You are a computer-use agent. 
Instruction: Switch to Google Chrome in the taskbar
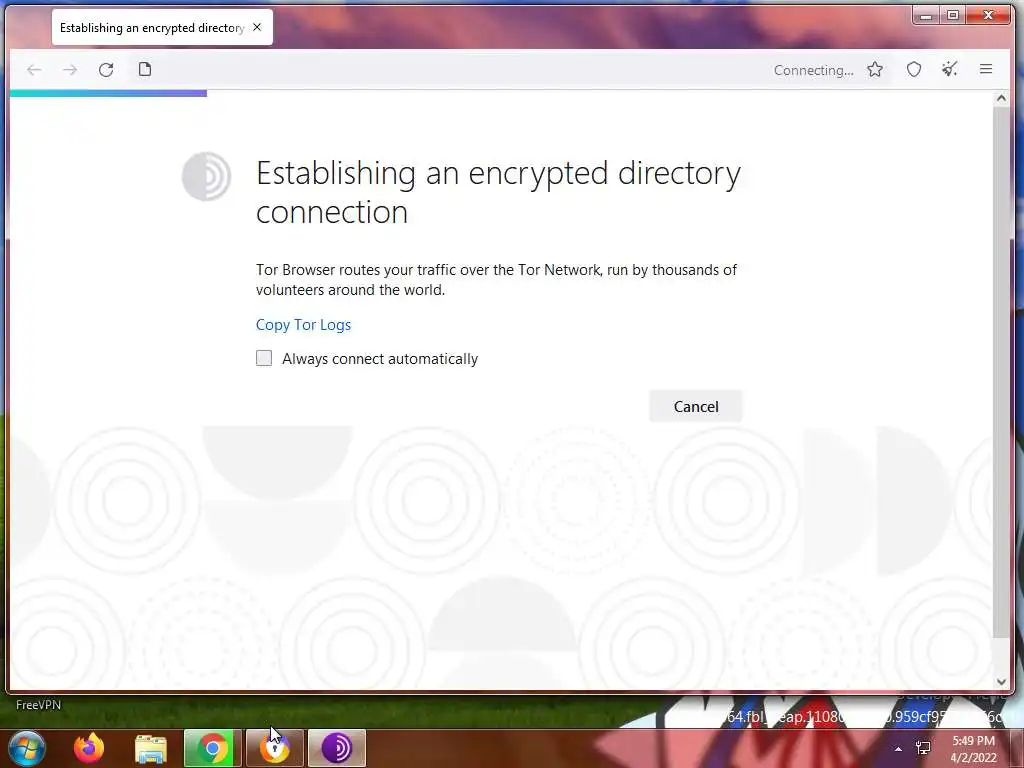pos(212,748)
